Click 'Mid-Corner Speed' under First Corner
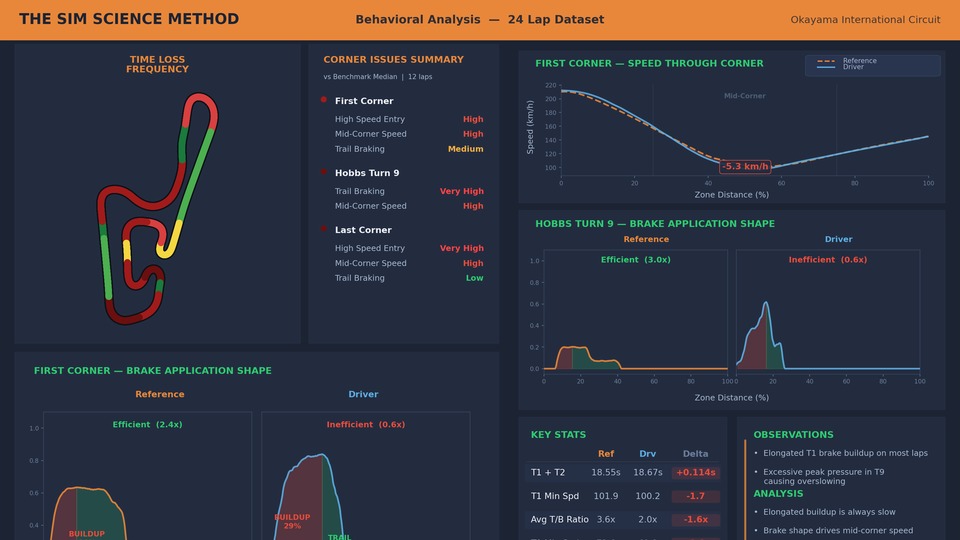Viewport: 960px width, 540px height. point(370,134)
